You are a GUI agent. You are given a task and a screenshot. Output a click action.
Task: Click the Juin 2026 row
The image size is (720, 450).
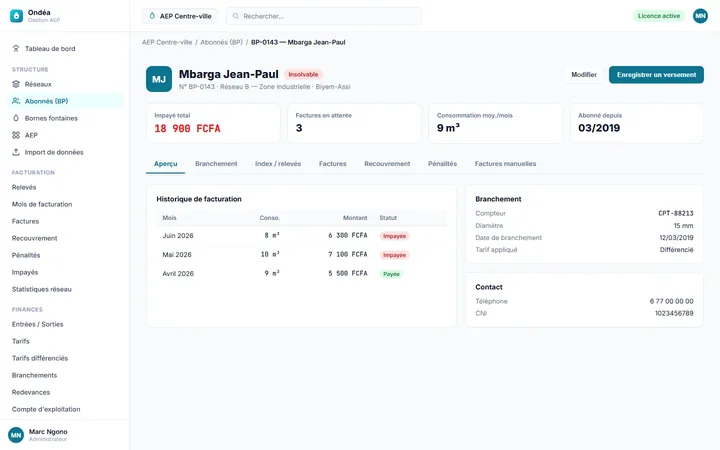point(301,236)
